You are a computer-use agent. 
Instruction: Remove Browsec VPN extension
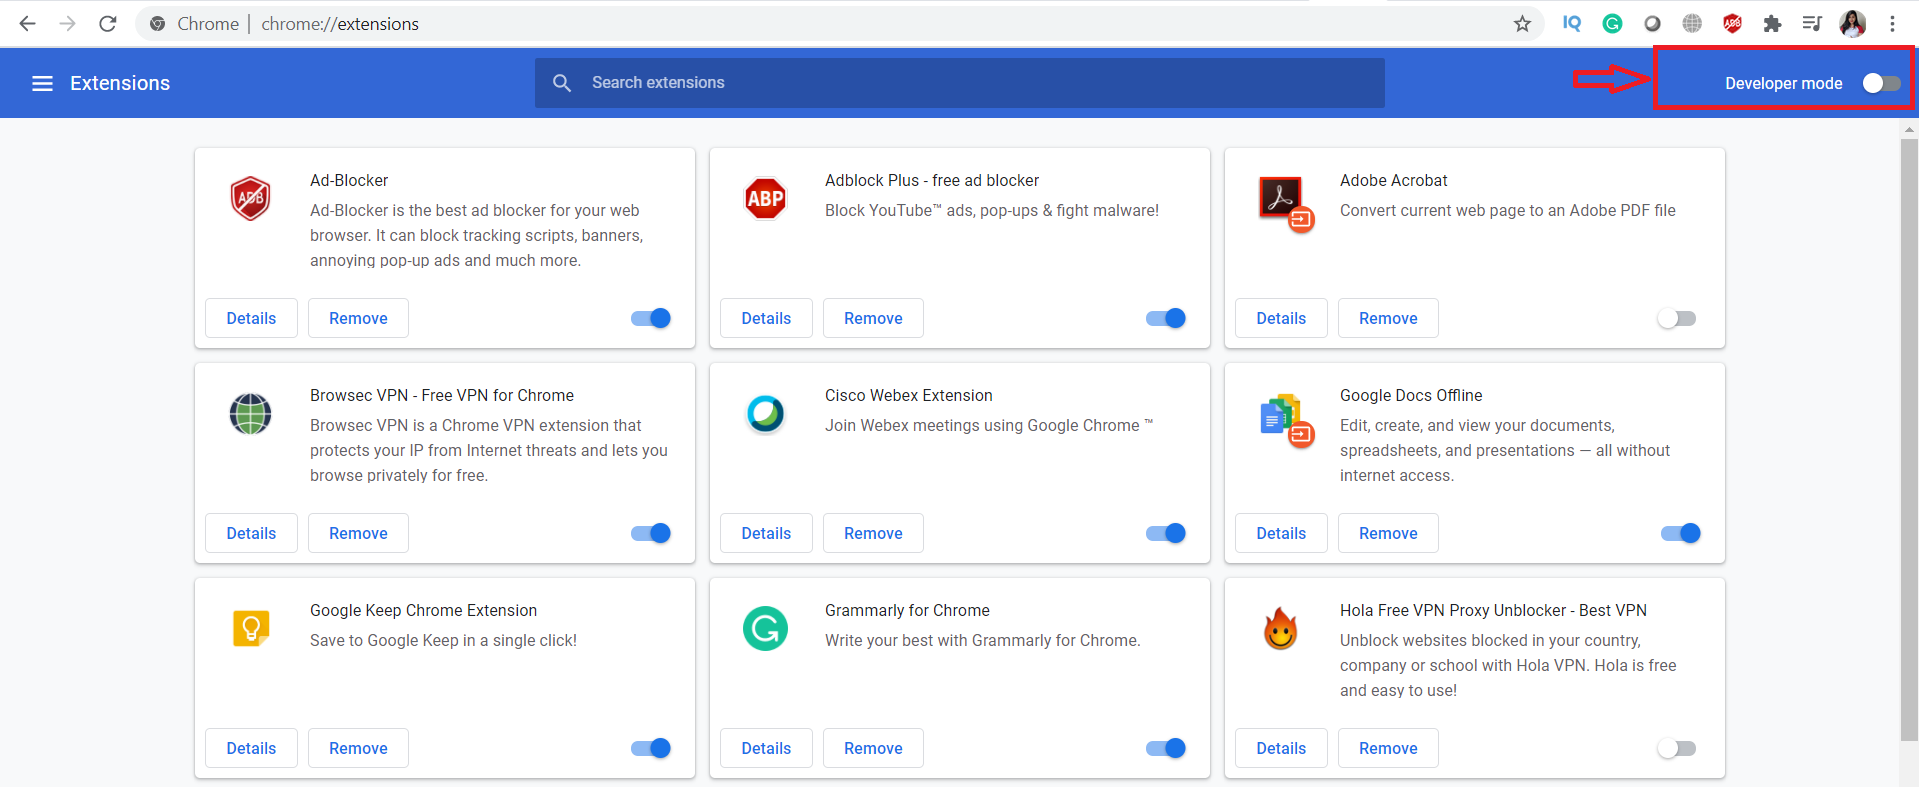[x=358, y=533]
